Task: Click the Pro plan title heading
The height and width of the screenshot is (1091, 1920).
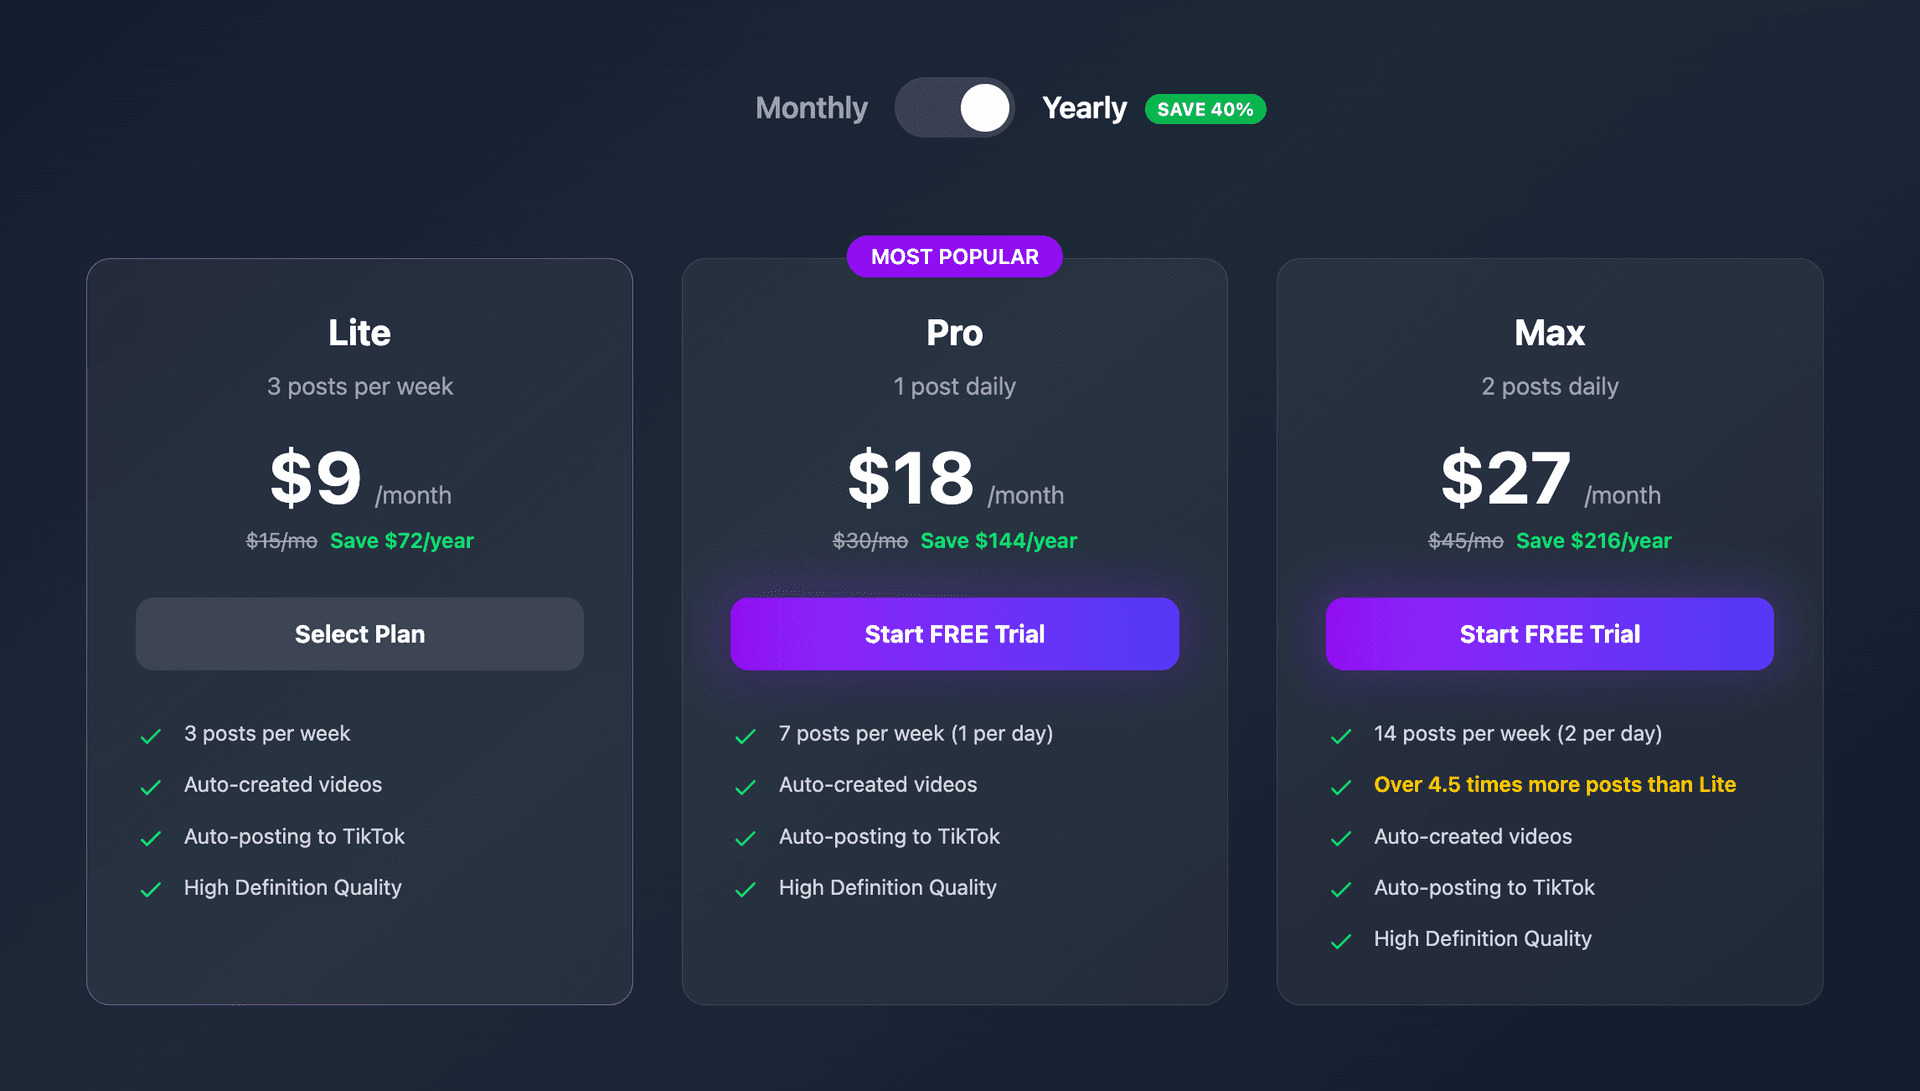Action: point(954,333)
